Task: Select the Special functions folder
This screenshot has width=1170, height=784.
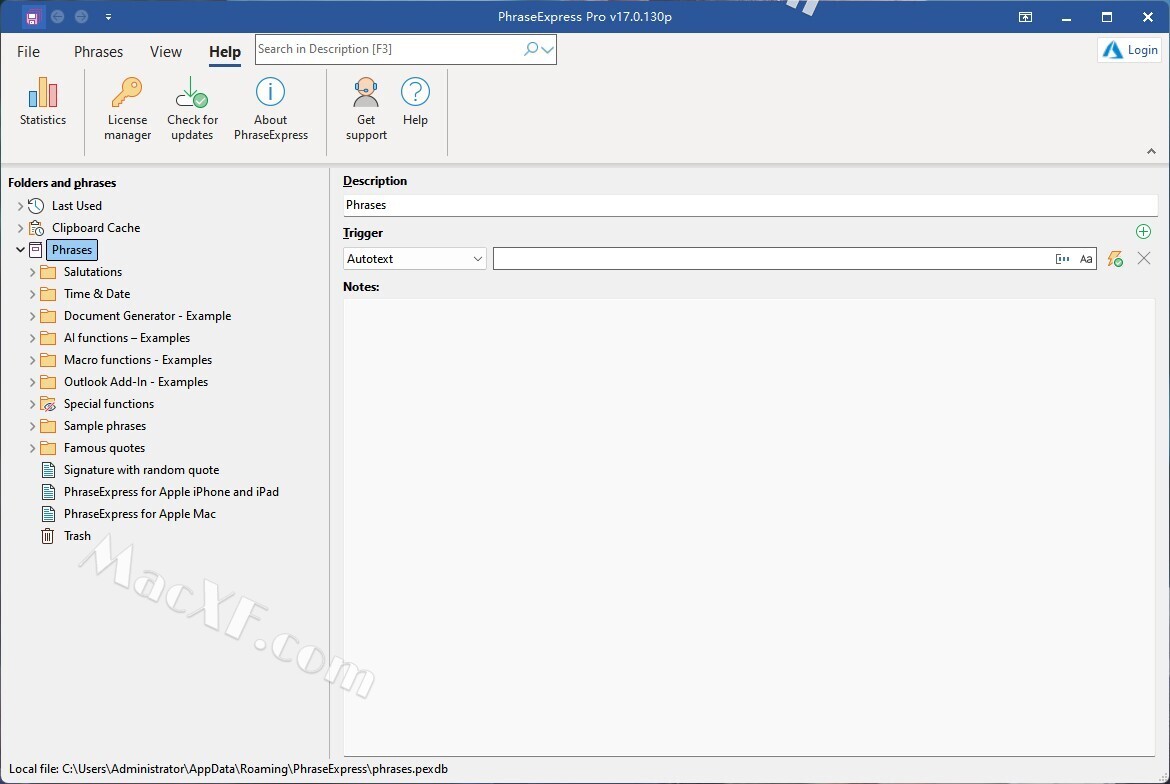Action: pyautogui.click(x=109, y=404)
